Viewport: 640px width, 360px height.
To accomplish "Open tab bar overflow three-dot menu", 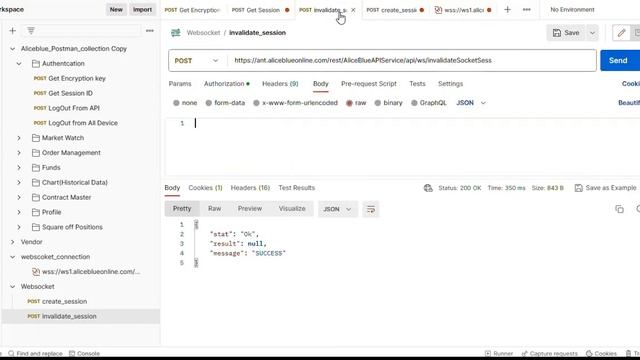I will (527, 9).
